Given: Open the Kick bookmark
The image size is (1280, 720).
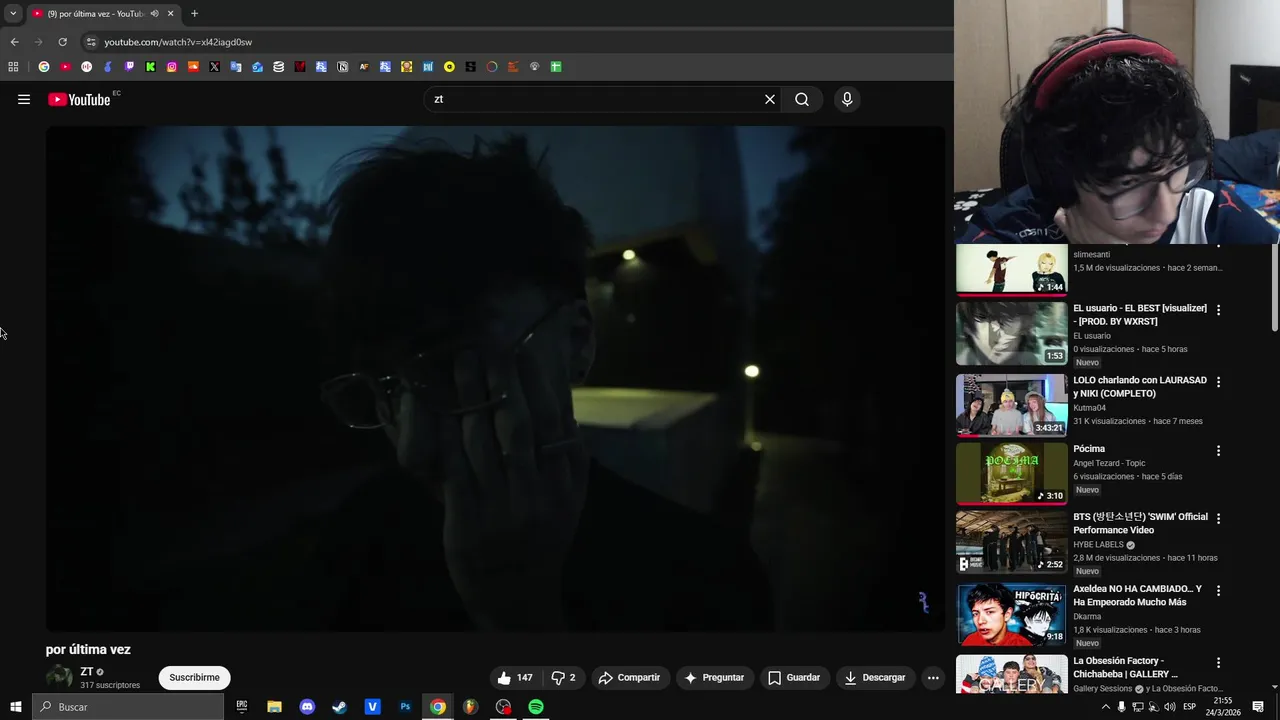Looking at the screenshot, I should [150, 67].
